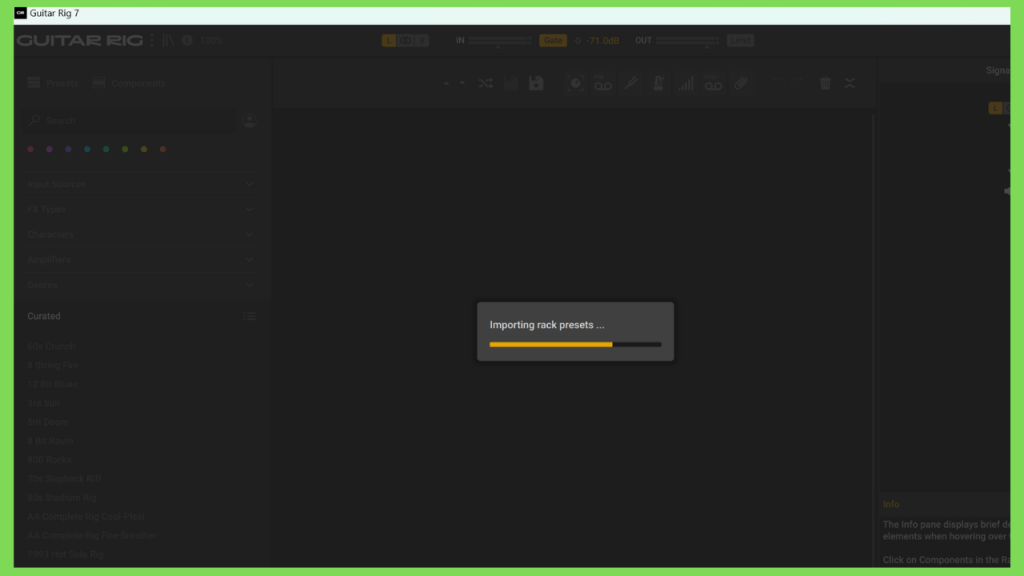Click the Curated list header
Image resolution: width=1024 pixels, height=576 pixels.
[44, 316]
